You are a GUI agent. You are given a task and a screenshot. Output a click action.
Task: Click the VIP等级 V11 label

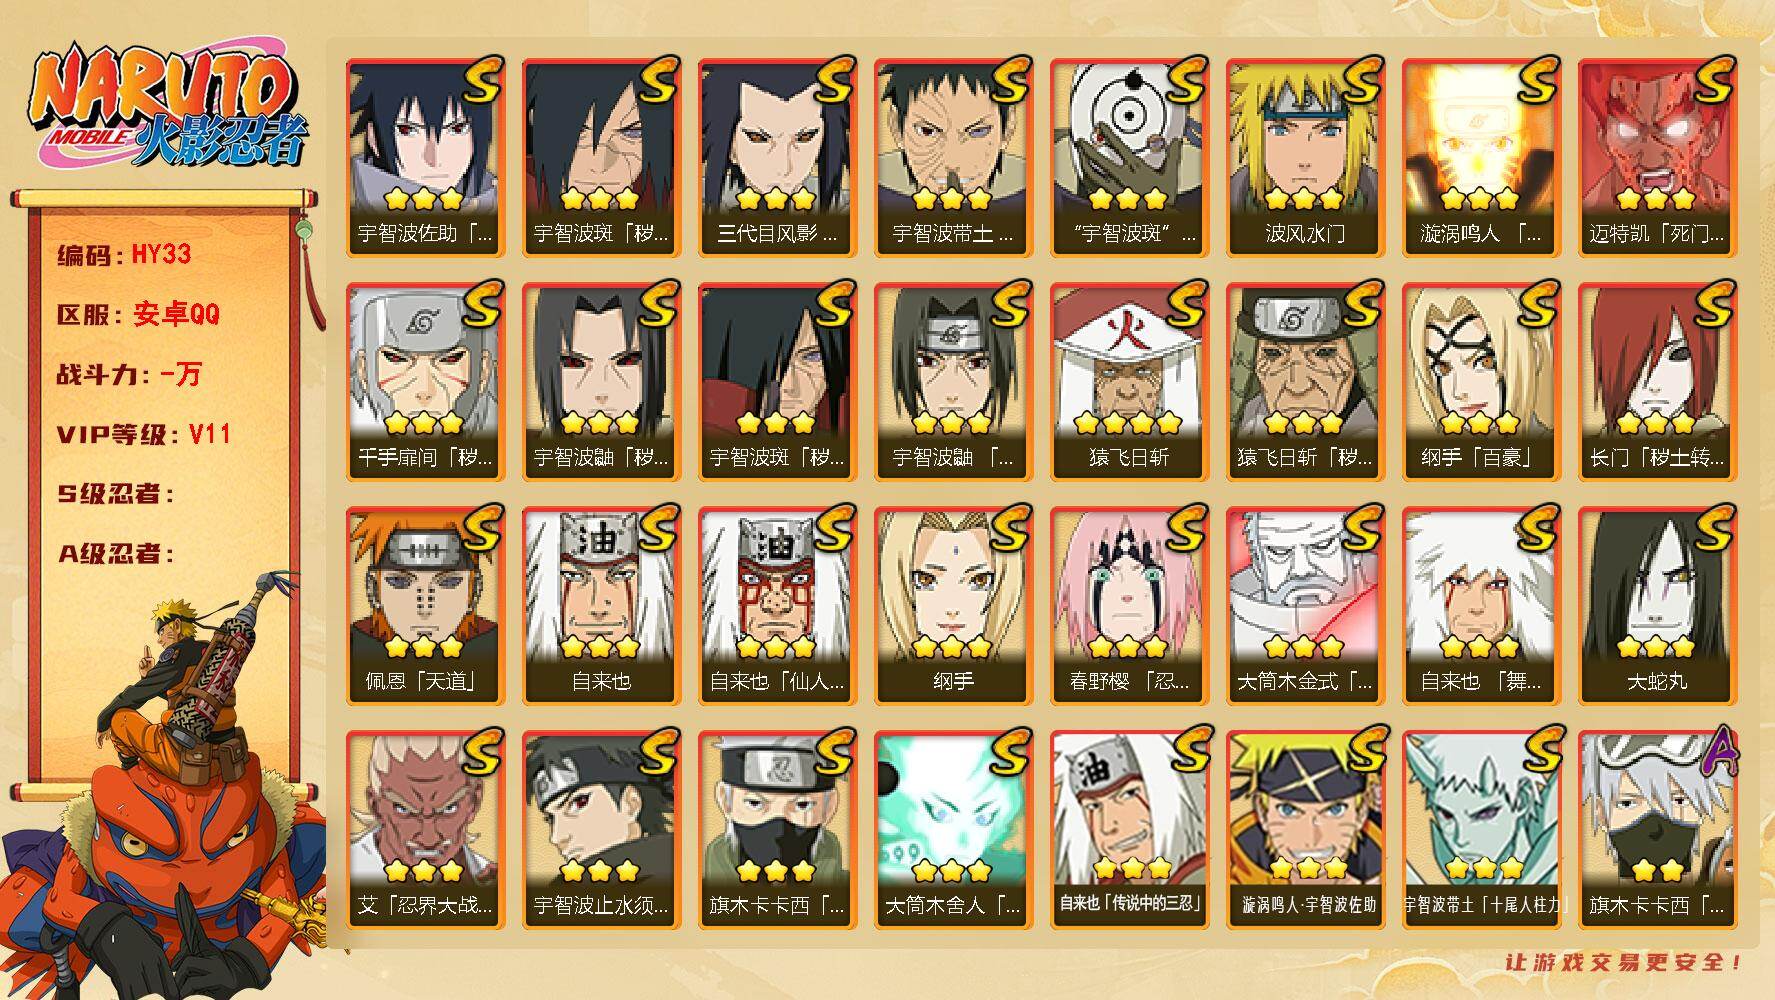pos(144,434)
